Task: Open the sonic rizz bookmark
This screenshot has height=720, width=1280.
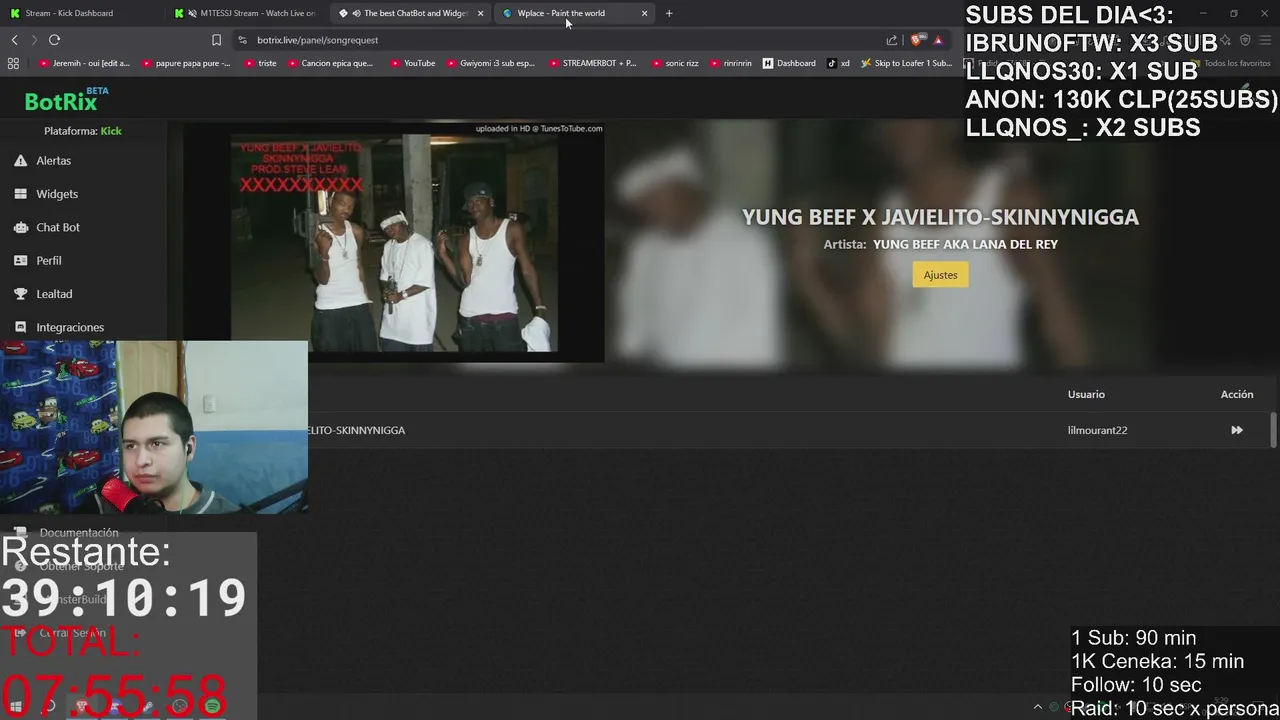Action: pos(675,63)
